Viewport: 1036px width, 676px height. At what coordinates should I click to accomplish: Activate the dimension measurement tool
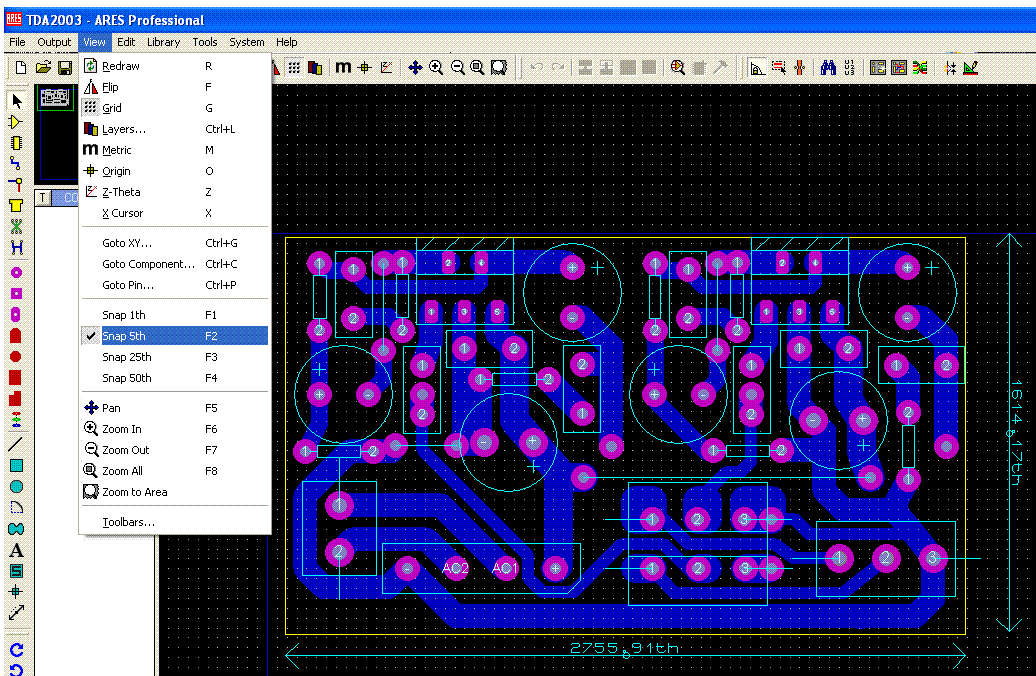pyautogui.click(x=16, y=613)
